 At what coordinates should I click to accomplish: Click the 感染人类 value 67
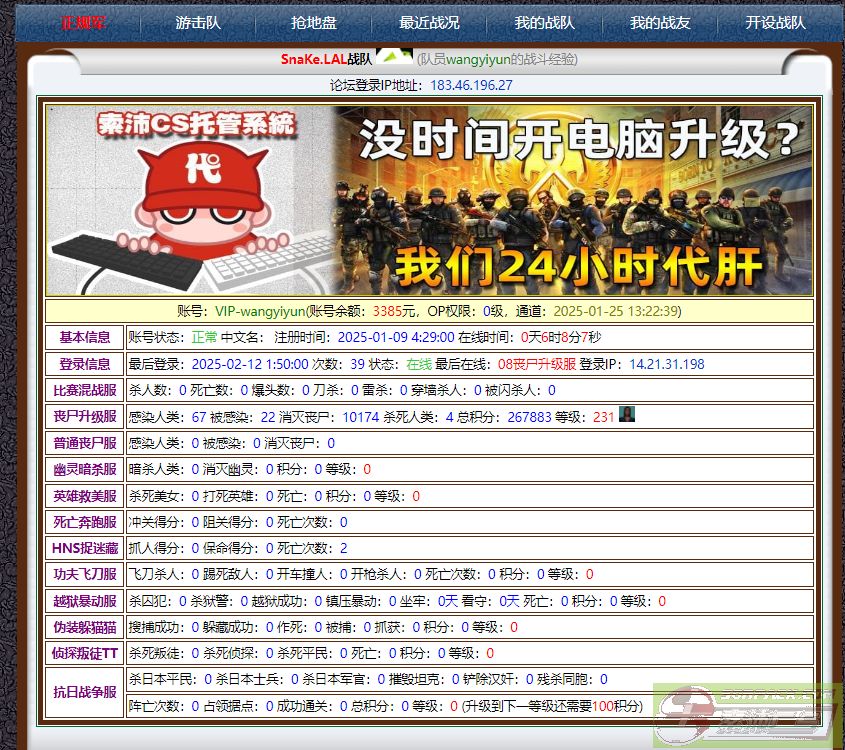(199, 417)
